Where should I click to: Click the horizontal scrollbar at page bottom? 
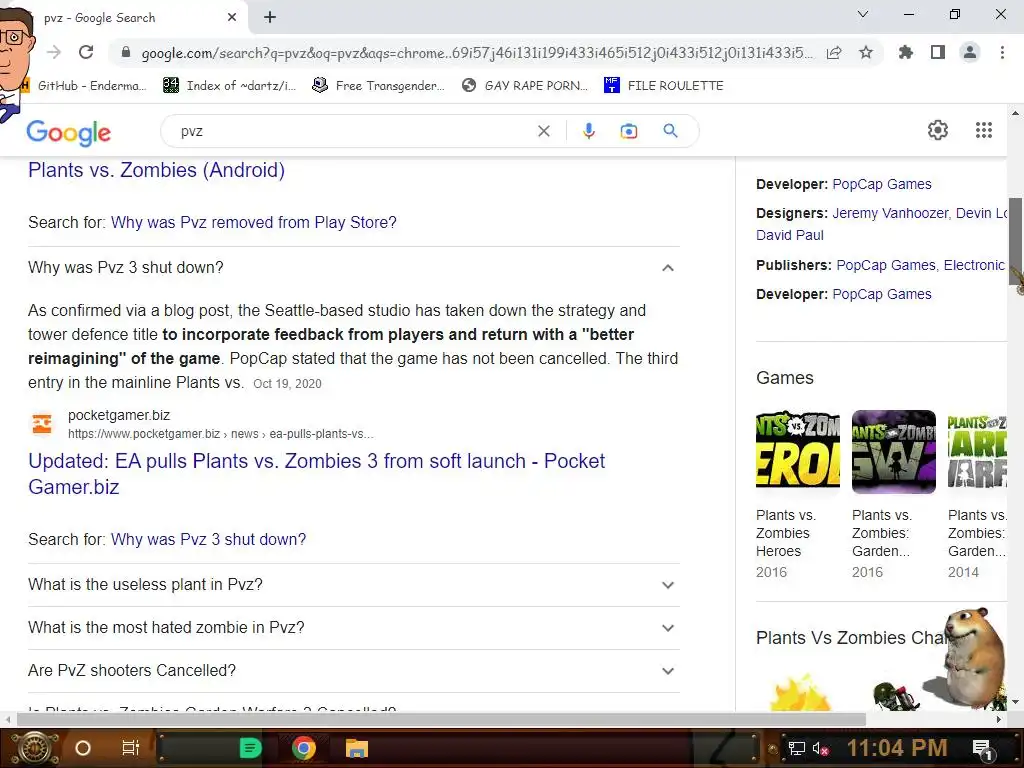point(441,720)
